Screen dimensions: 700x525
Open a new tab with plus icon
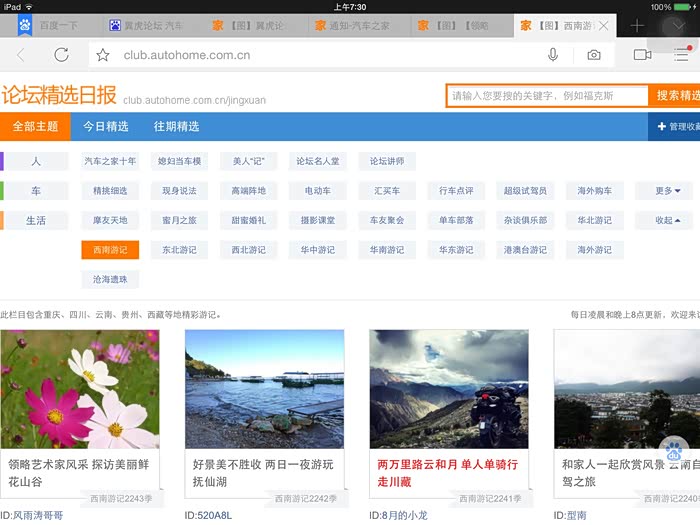click(x=637, y=25)
